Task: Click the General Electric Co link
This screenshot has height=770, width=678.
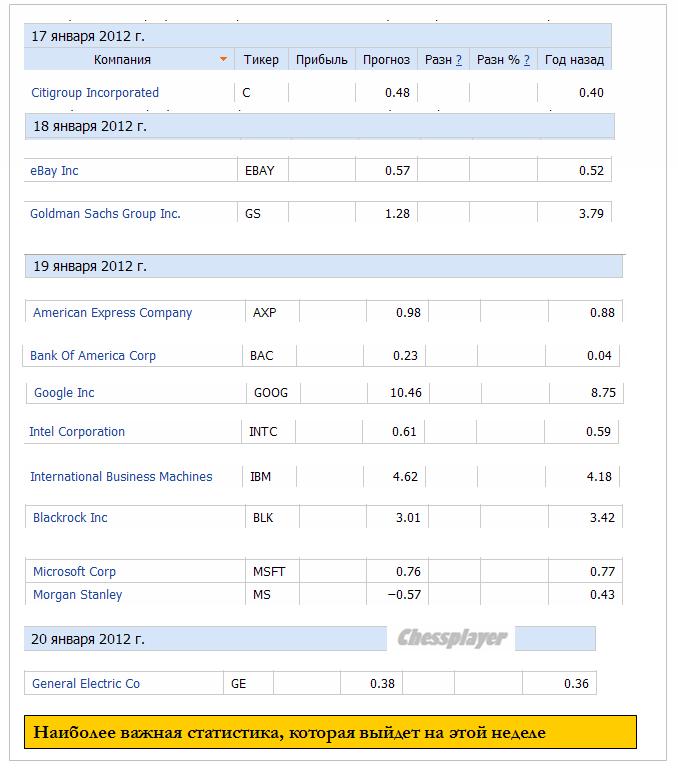Action: 86,684
